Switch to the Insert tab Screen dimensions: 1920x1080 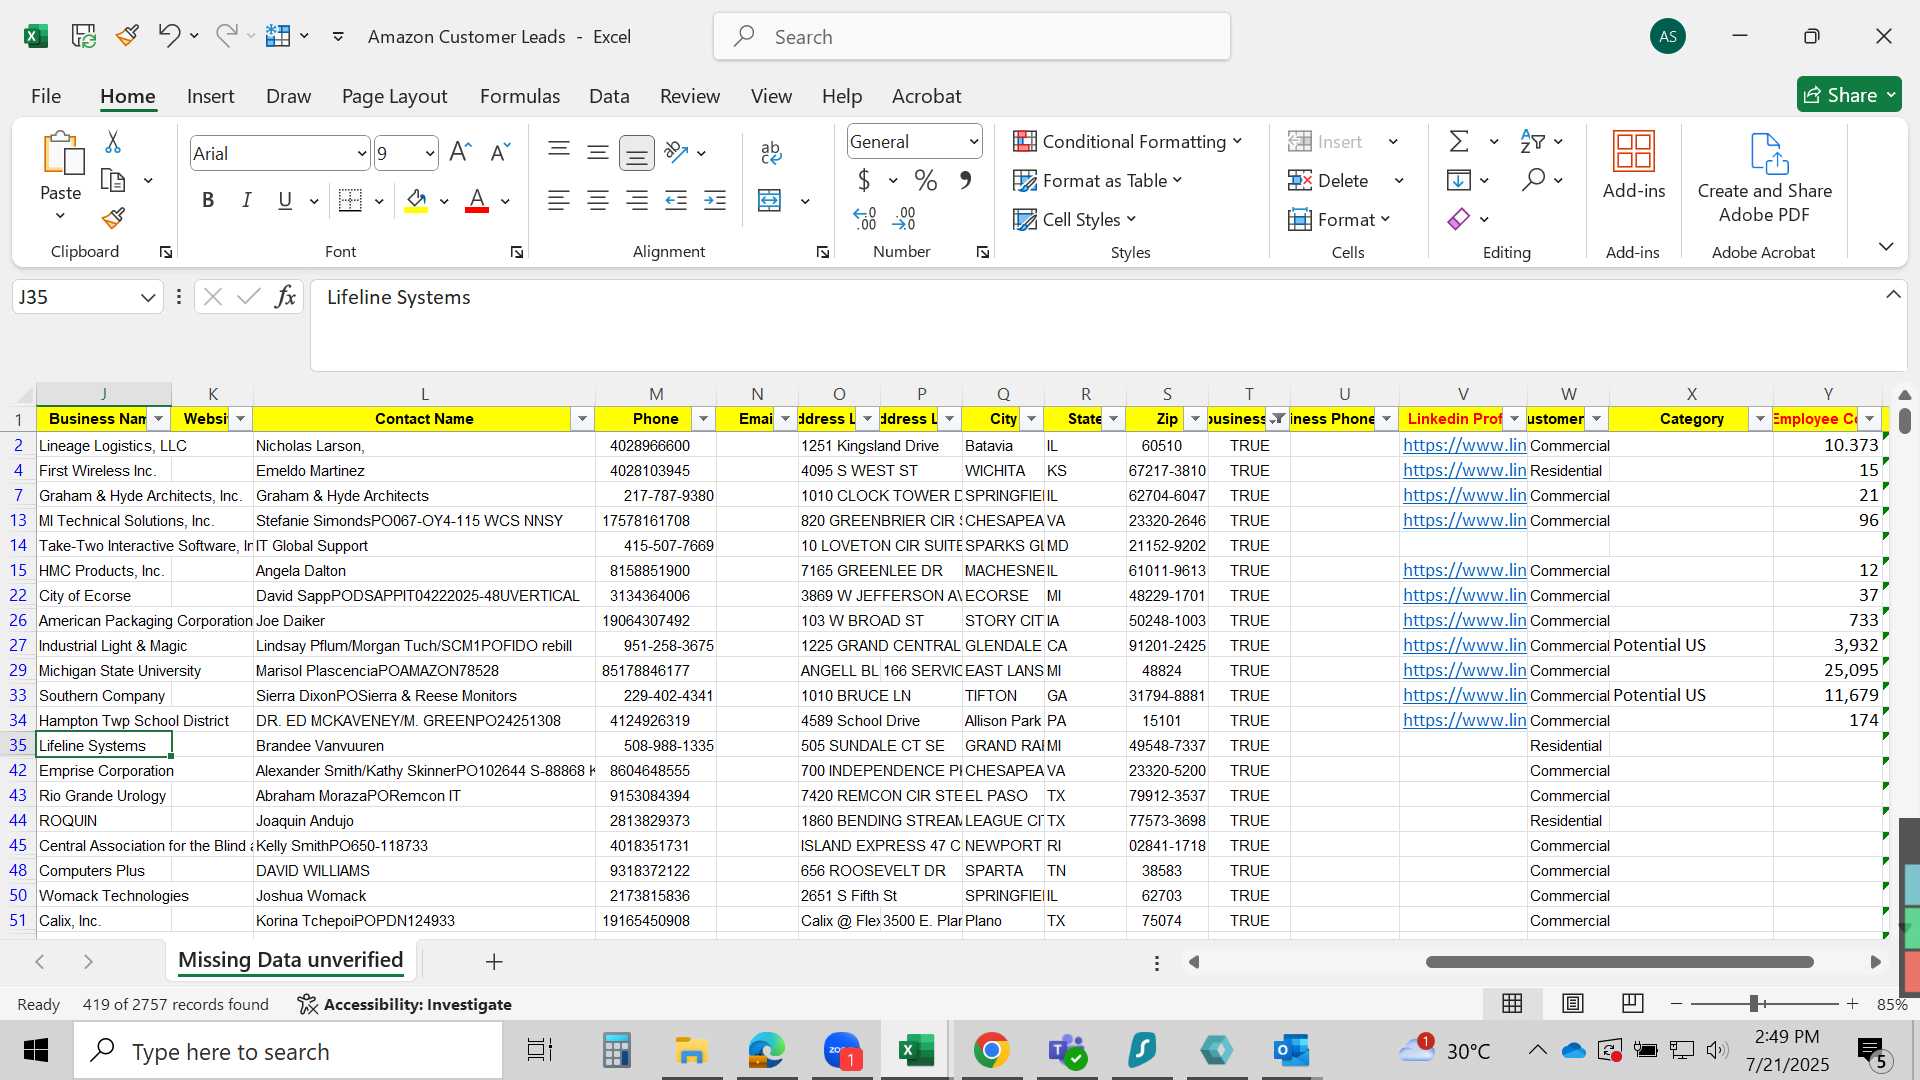[x=210, y=96]
